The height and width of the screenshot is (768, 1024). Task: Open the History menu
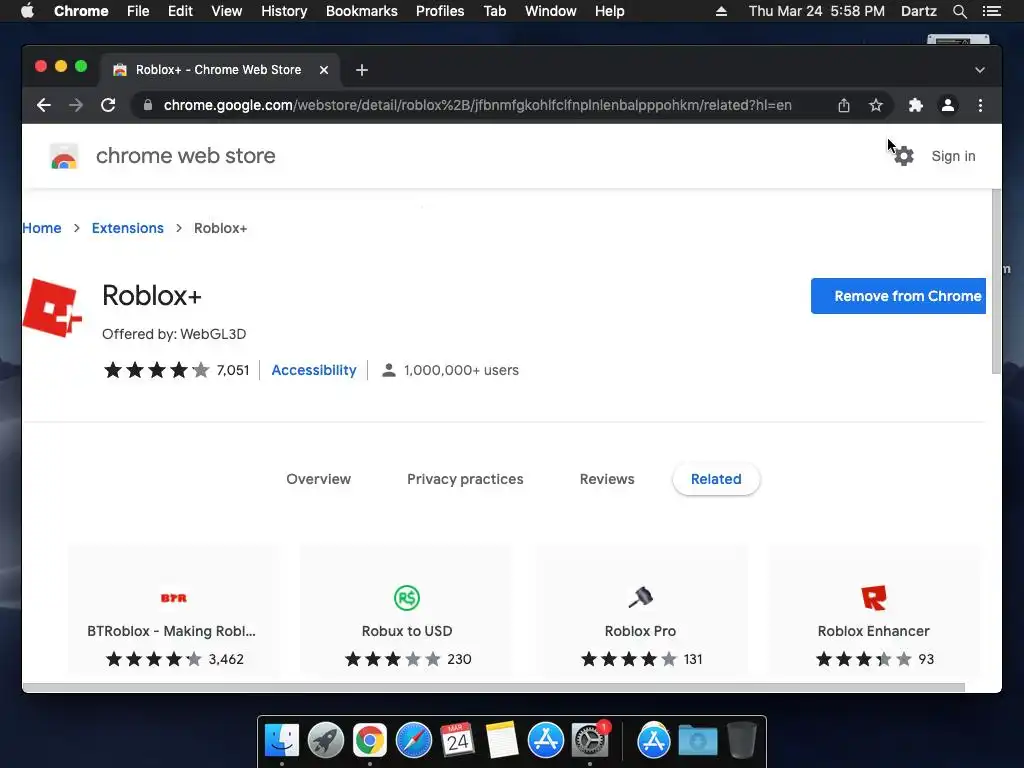tap(284, 11)
